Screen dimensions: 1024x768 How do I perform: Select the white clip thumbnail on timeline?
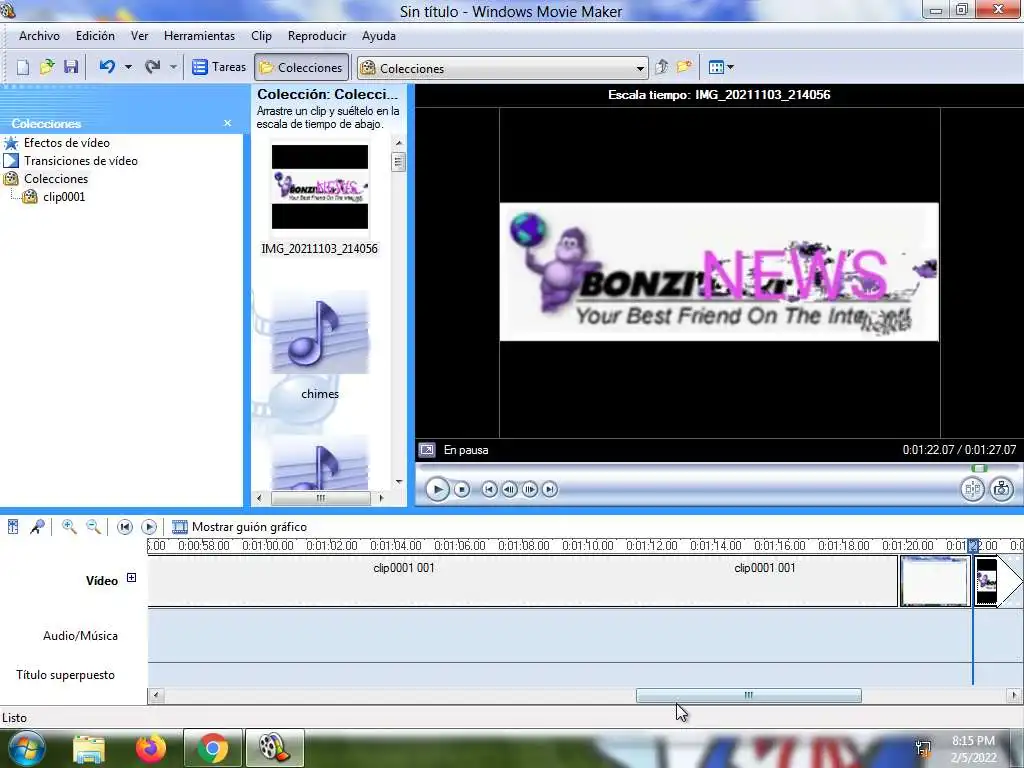tap(934, 581)
